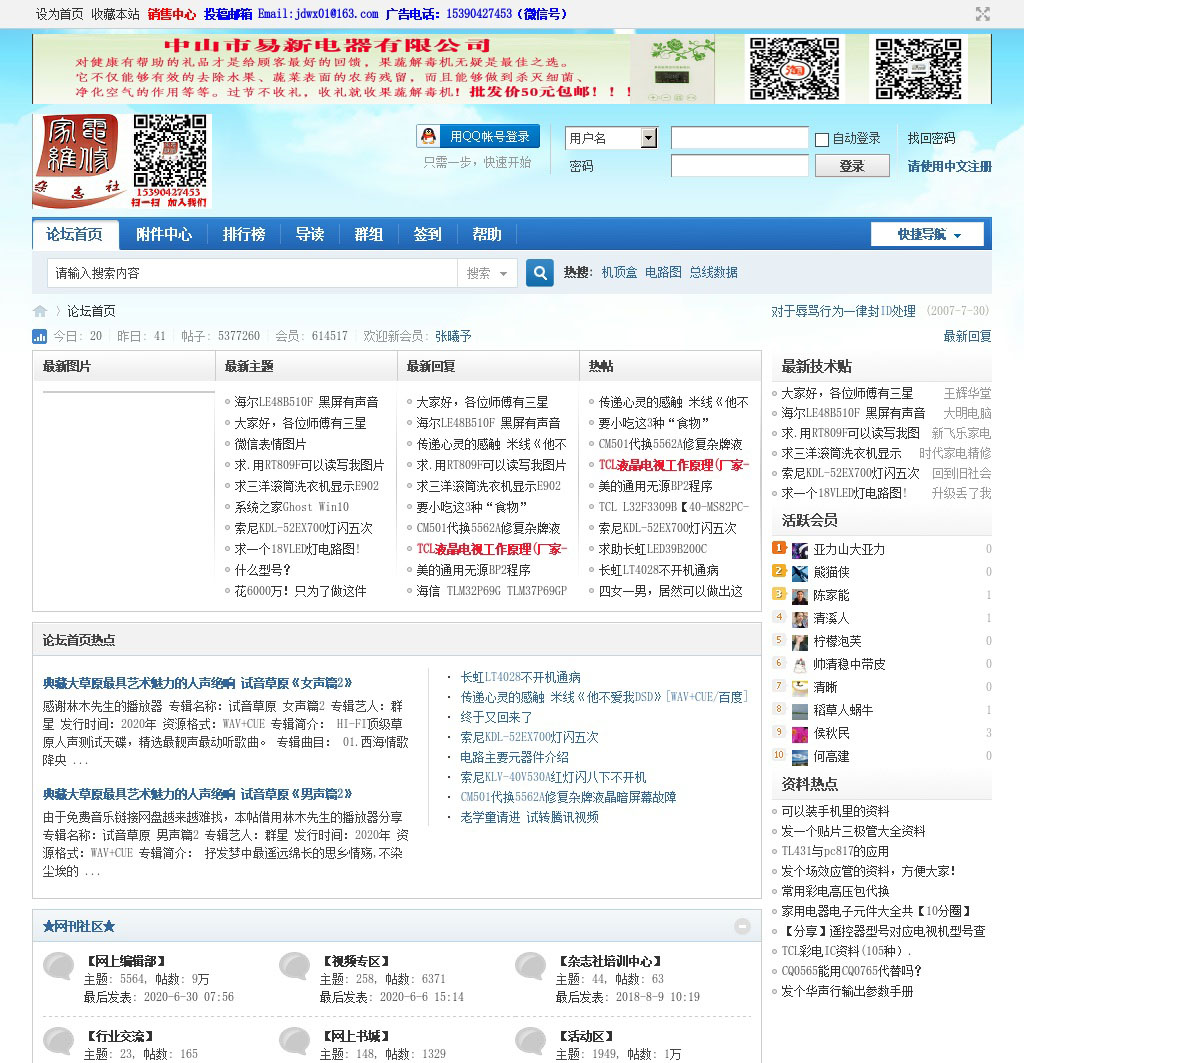Focus the password input field
1200x1063 pixels.
tap(739, 166)
